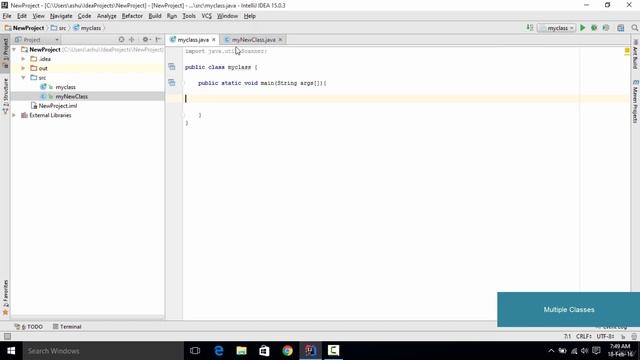640x360 pixels.
Task: Open the Tools menu
Action: click(x=189, y=16)
